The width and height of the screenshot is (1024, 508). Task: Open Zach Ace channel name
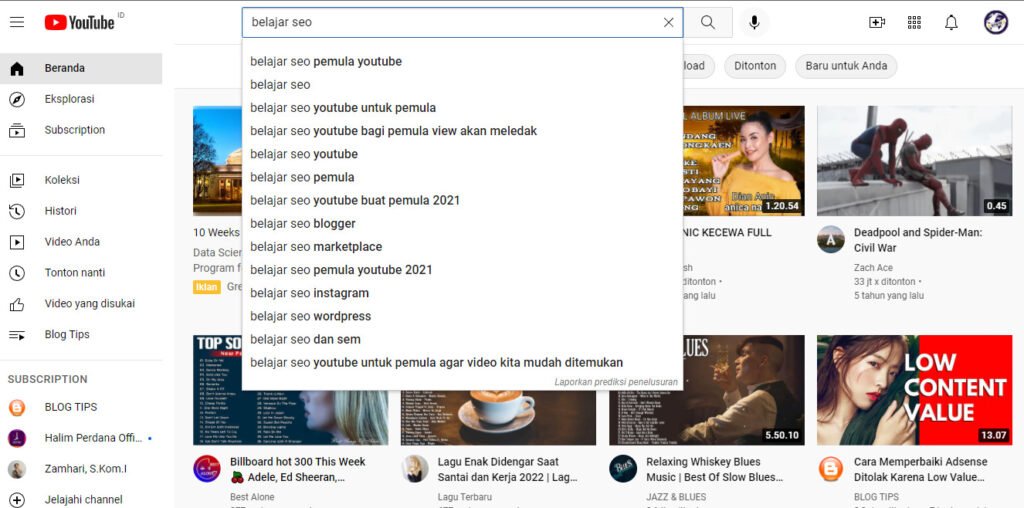point(873,268)
